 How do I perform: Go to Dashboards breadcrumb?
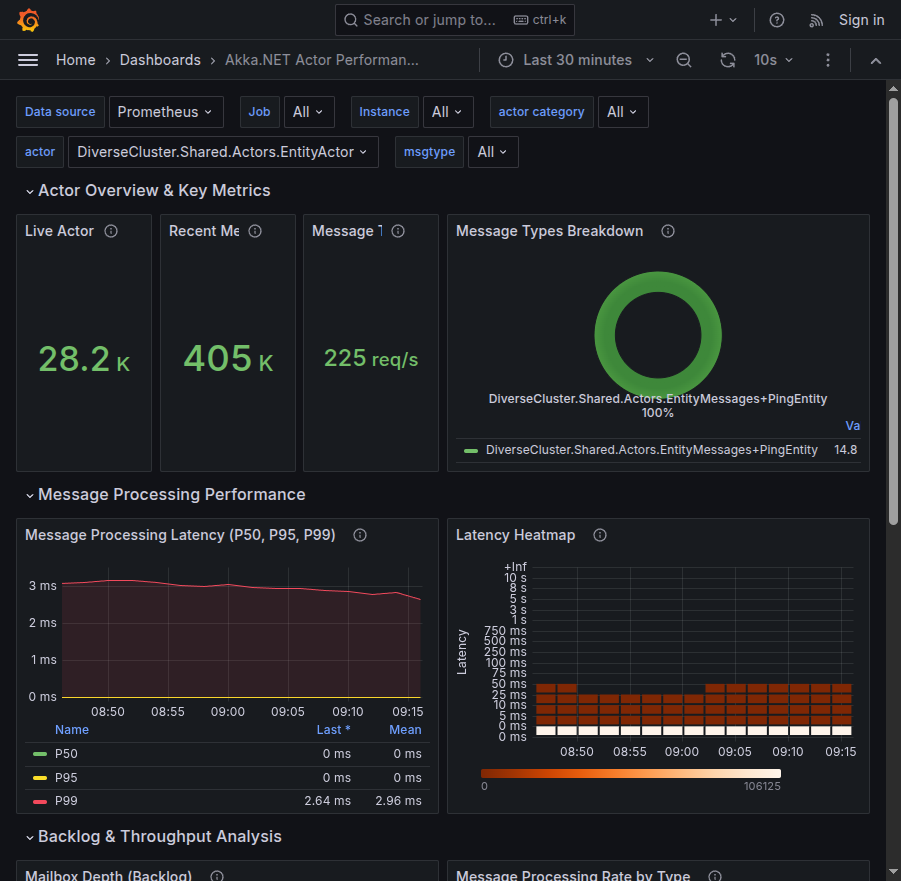[160, 60]
